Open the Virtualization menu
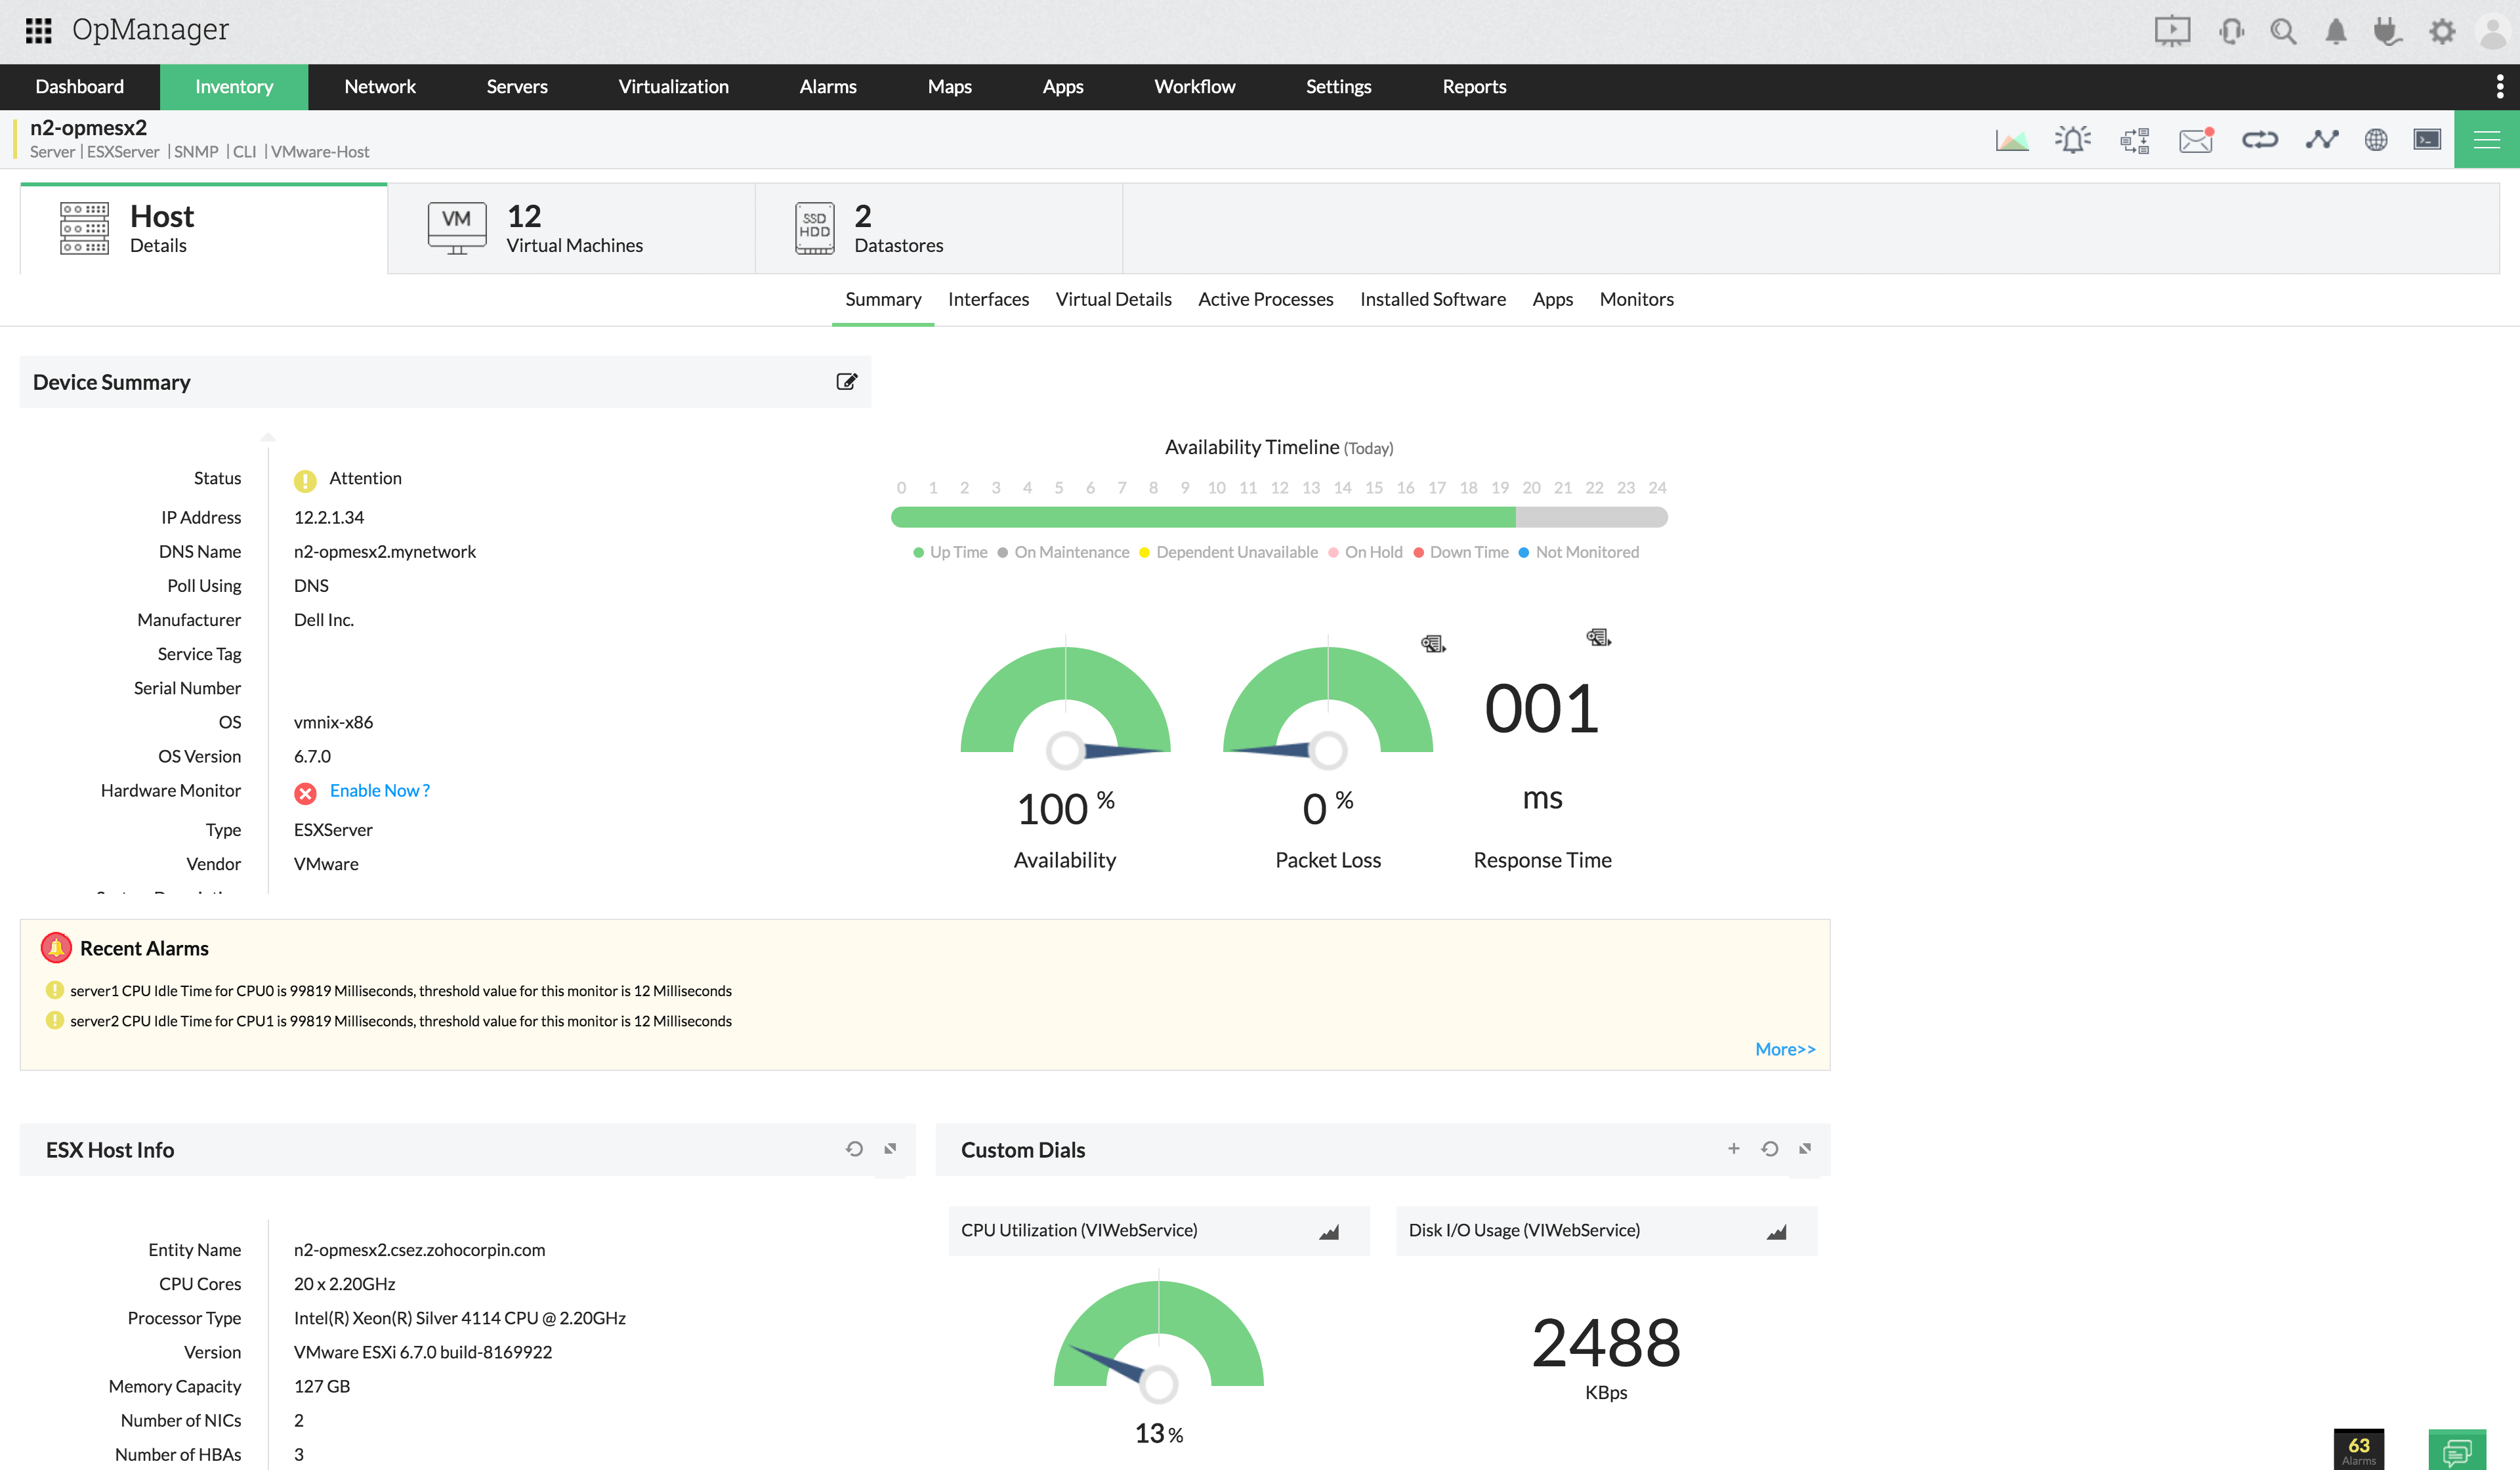The width and height of the screenshot is (2520, 1470). click(673, 87)
